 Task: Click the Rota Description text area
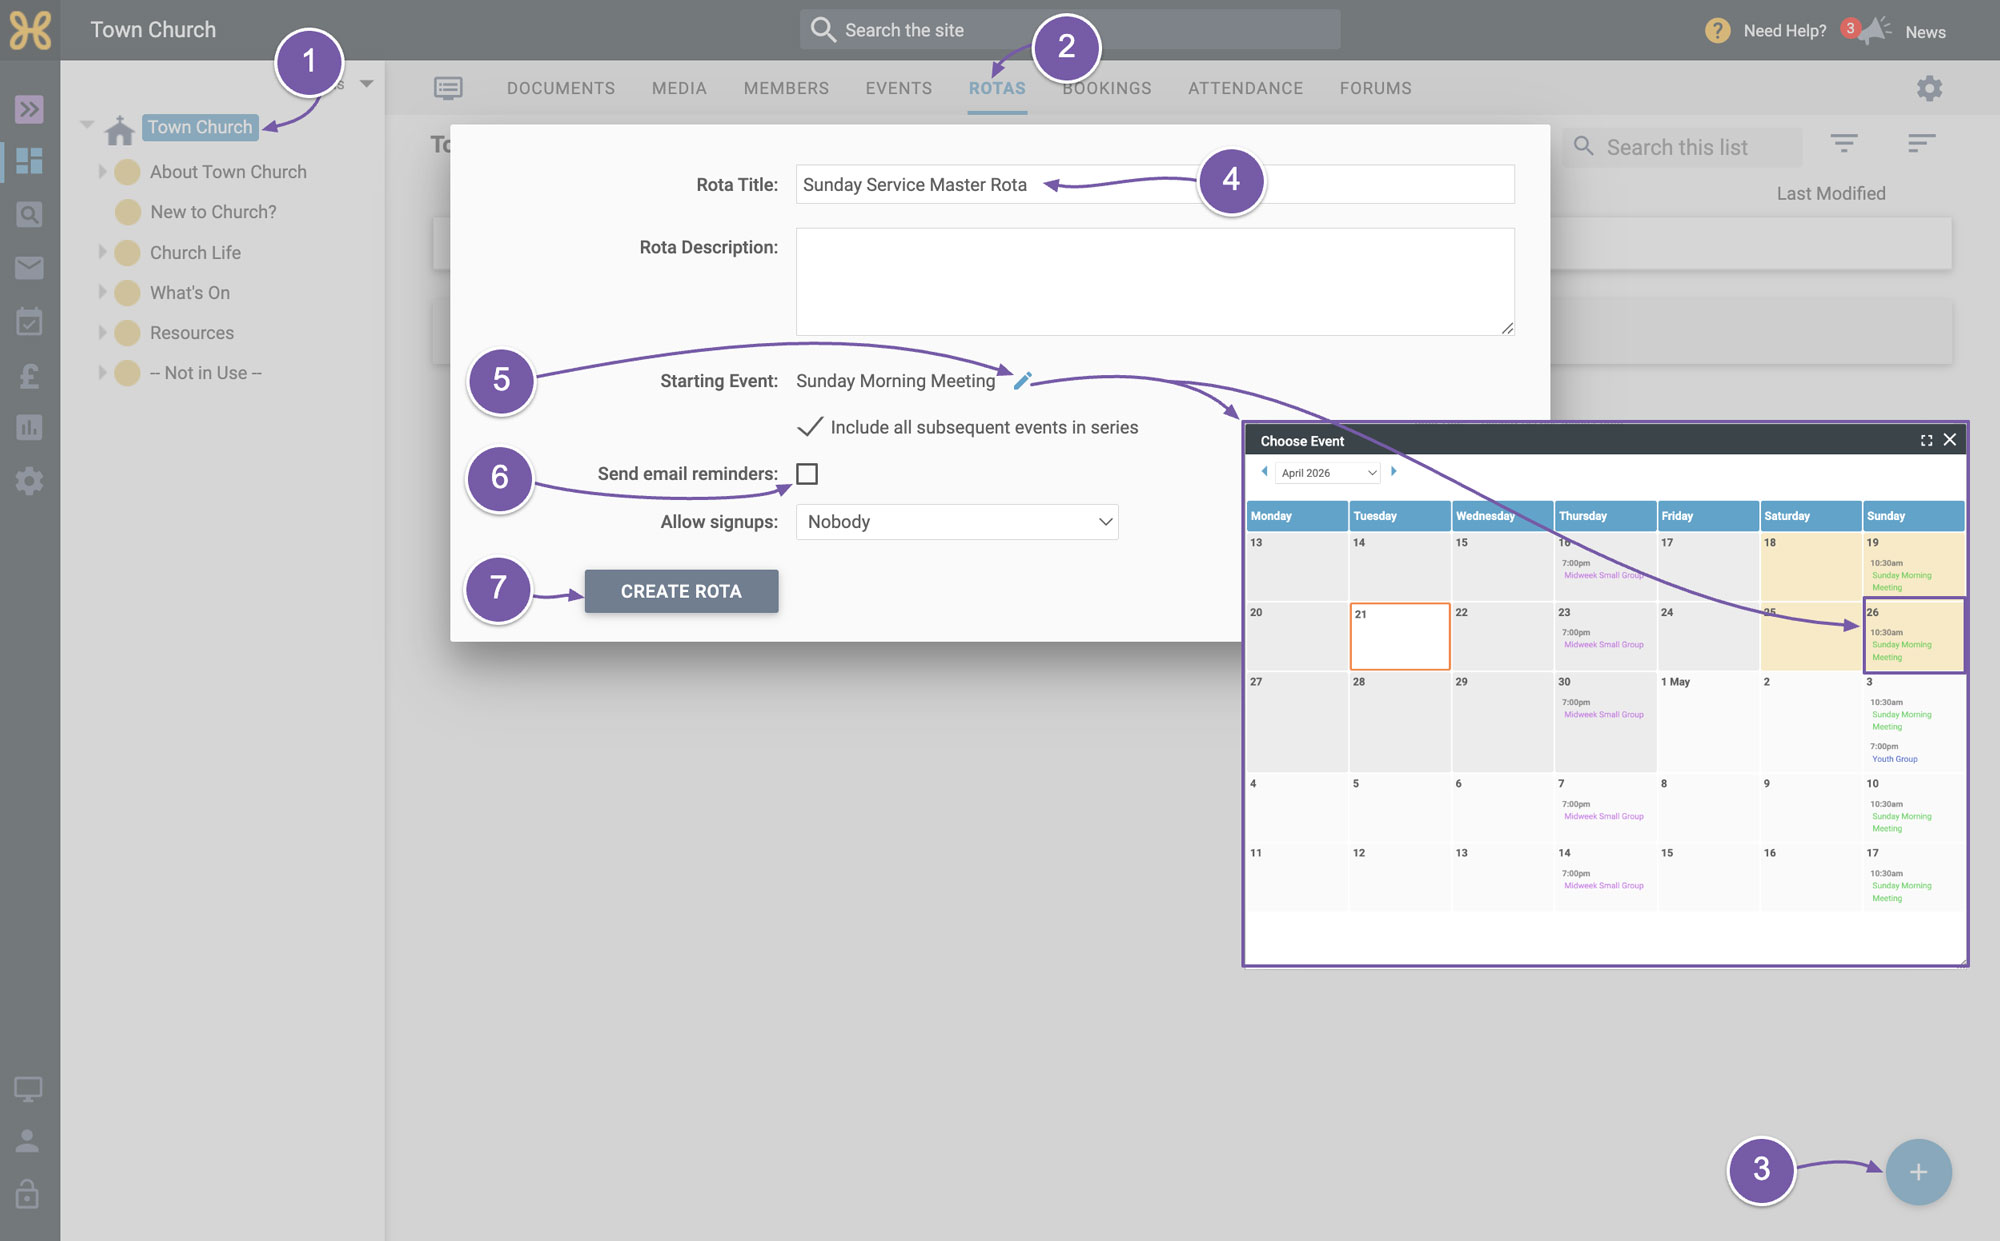click(x=1155, y=282)
